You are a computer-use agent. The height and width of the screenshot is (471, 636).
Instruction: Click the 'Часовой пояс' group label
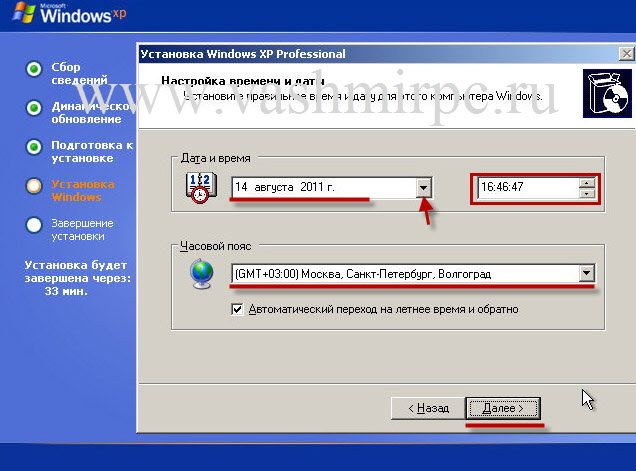pyautogui.click(x=216, y=246)
